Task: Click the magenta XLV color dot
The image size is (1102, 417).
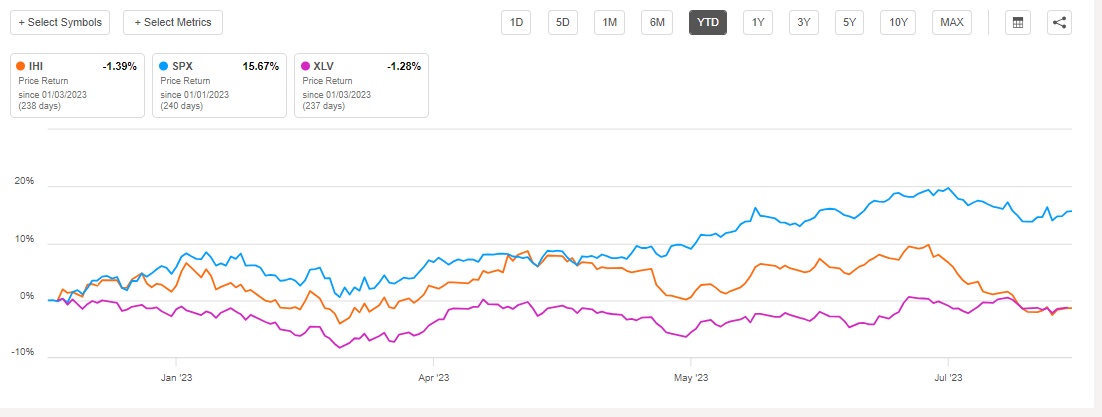Action: pyautogui.click(x=306, y=66)
